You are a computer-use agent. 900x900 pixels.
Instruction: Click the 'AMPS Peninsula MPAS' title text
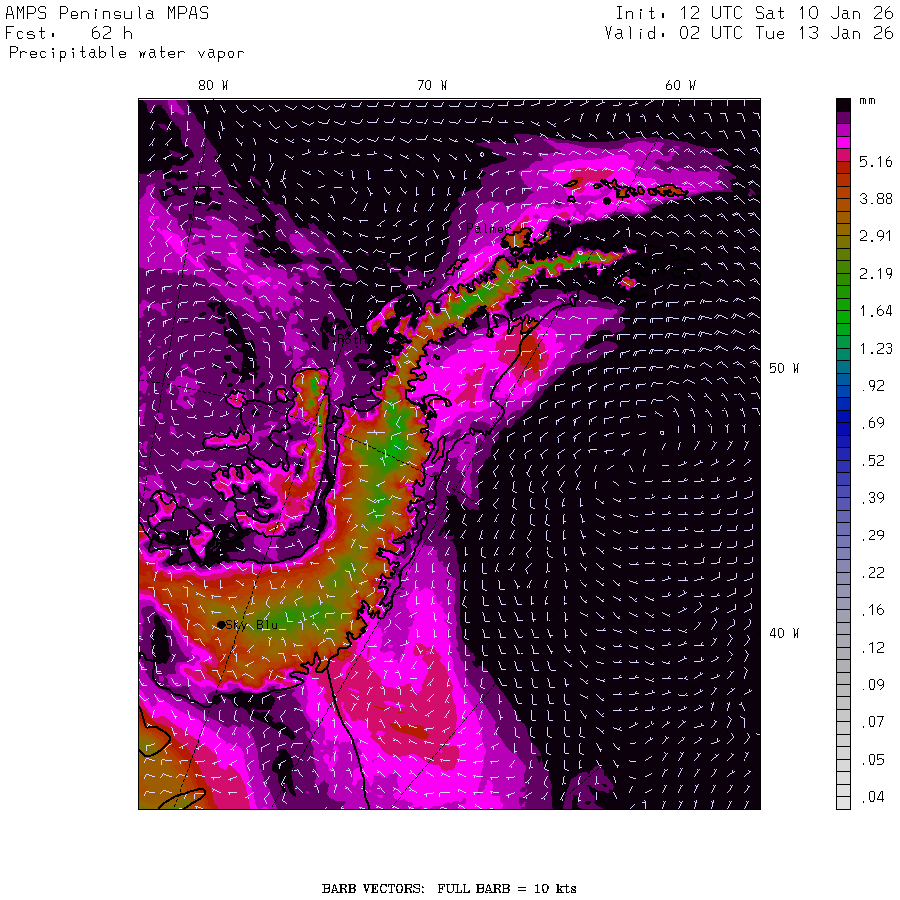coord(107,13)
